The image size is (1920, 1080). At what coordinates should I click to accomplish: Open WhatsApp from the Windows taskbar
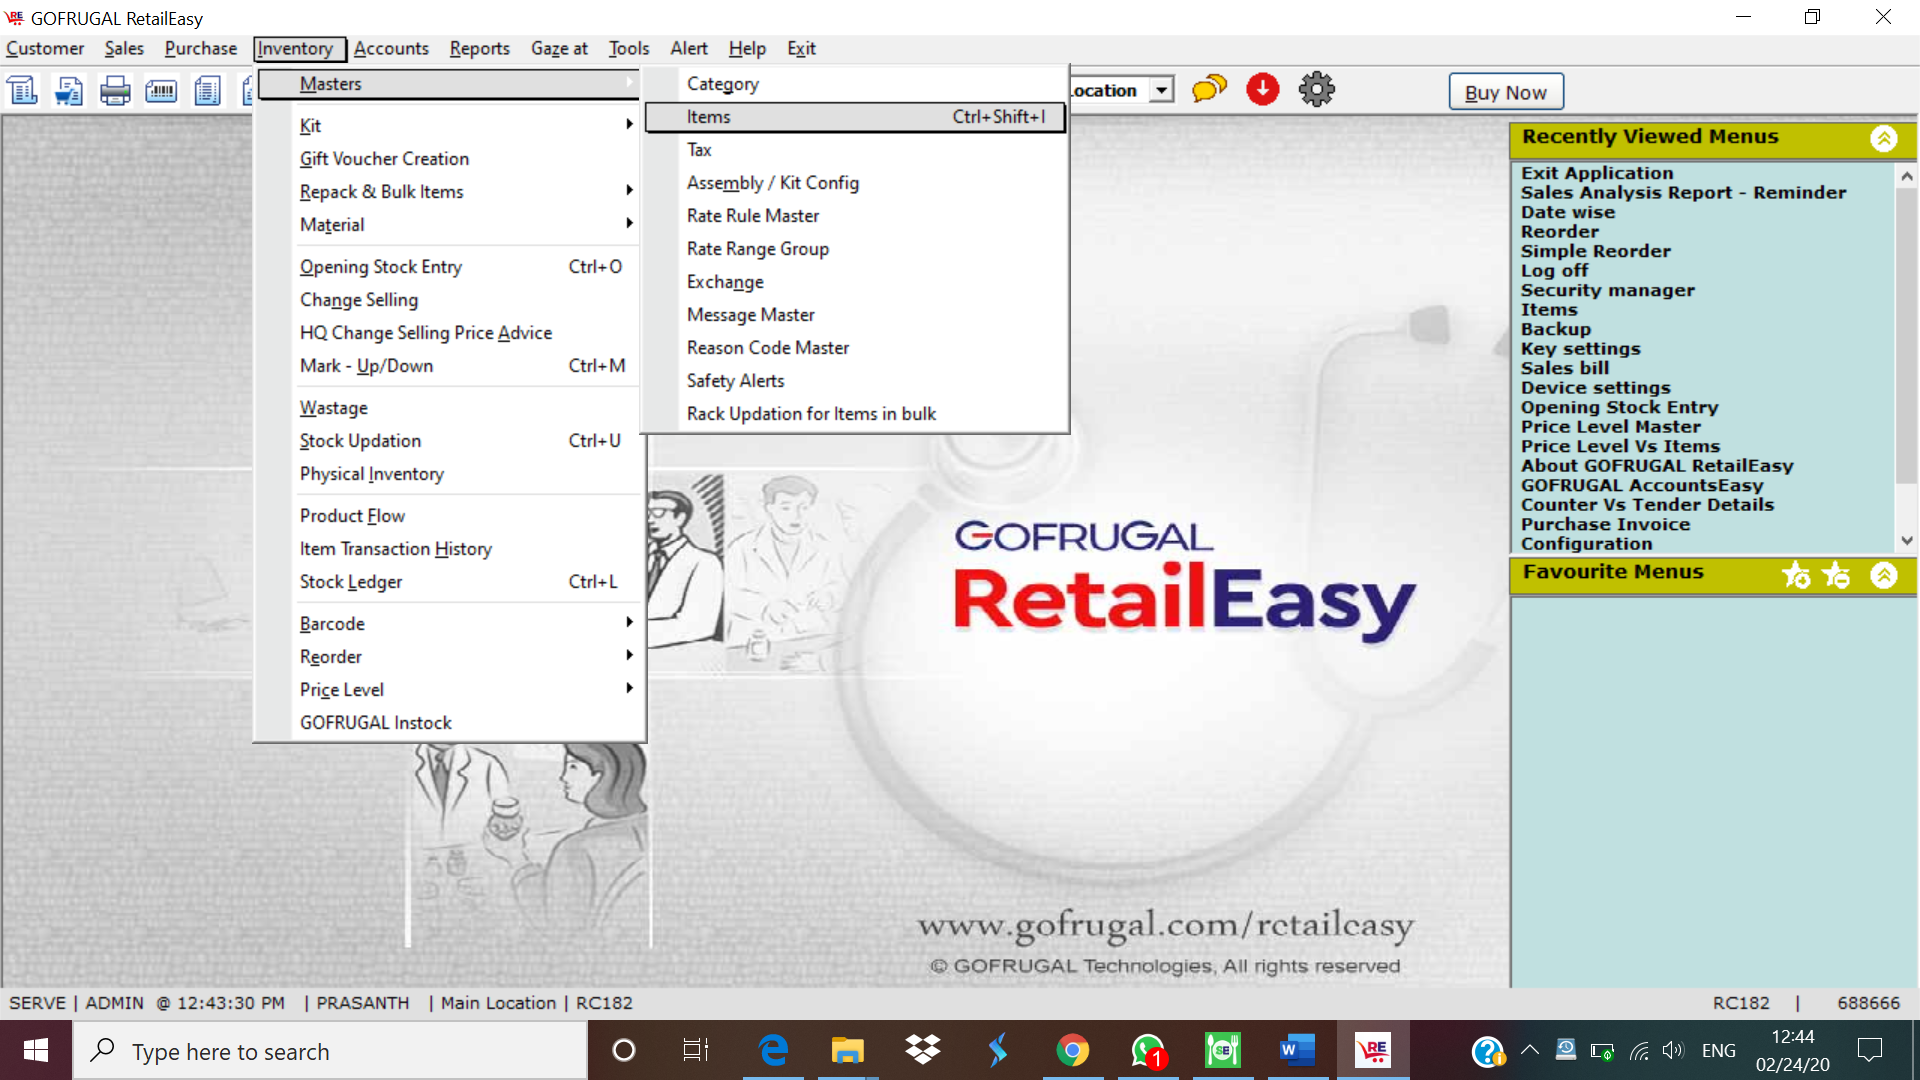pos(1147,1051)
